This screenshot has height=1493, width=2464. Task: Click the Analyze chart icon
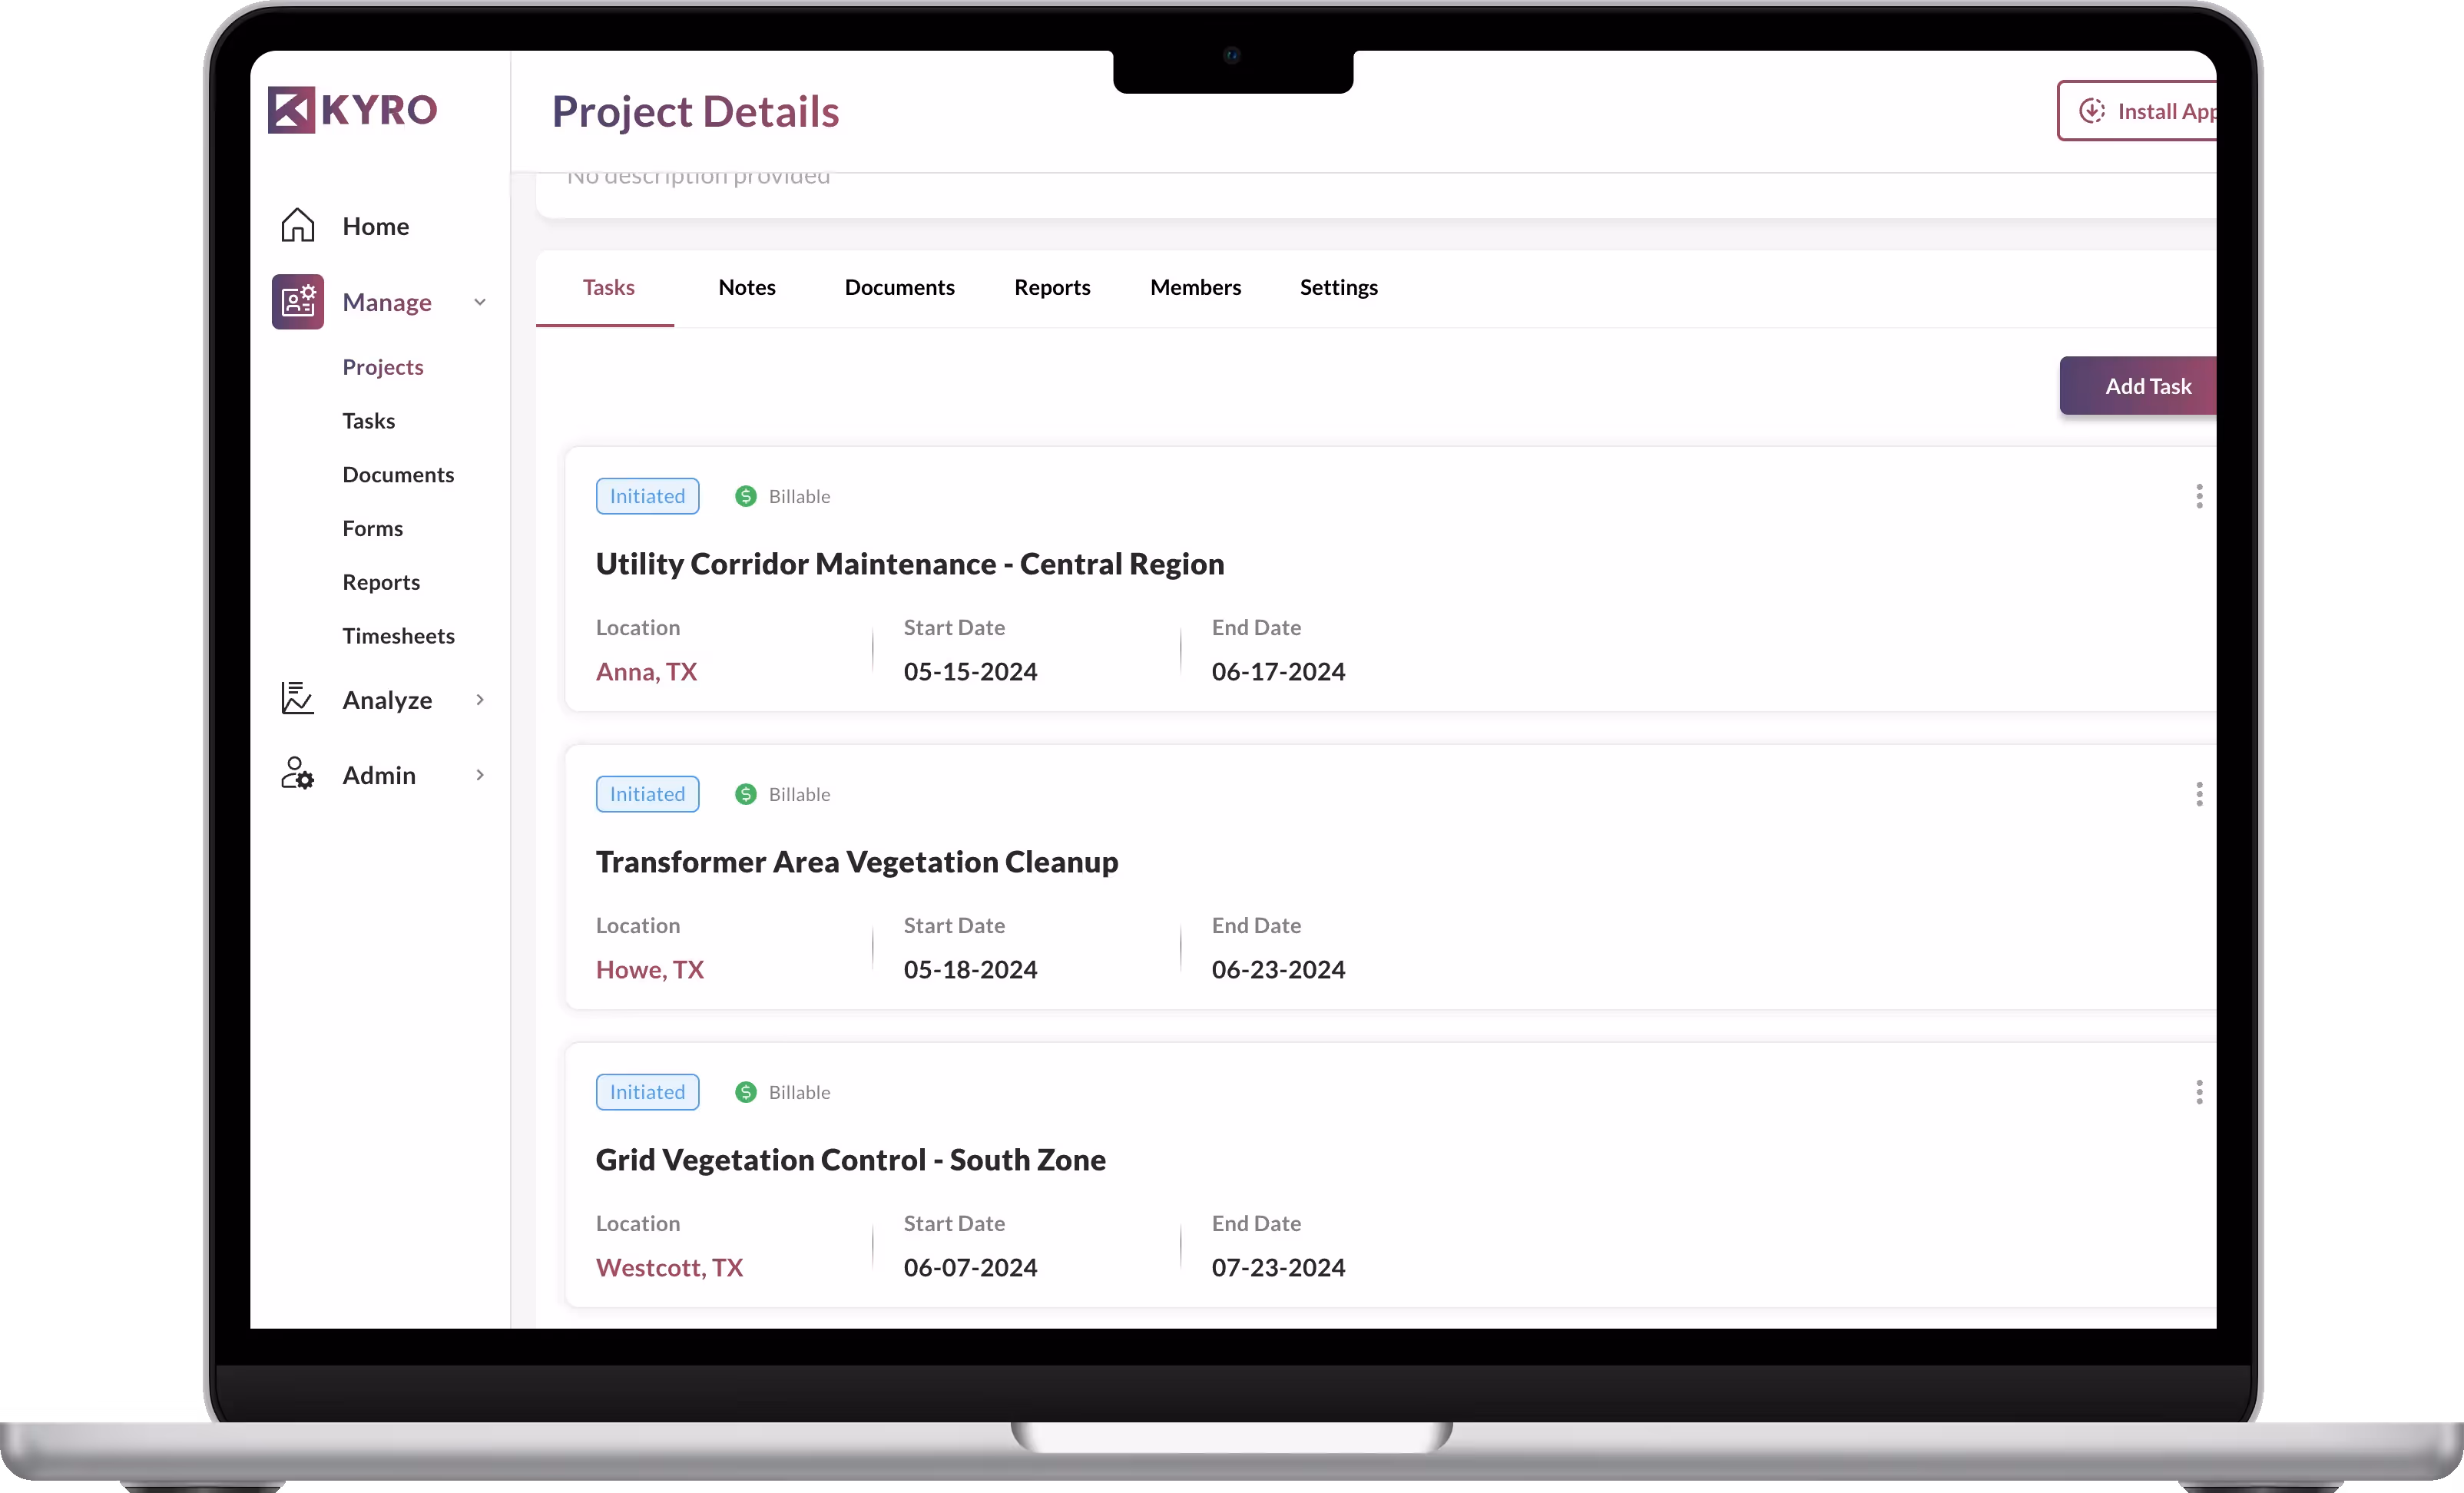297,699
